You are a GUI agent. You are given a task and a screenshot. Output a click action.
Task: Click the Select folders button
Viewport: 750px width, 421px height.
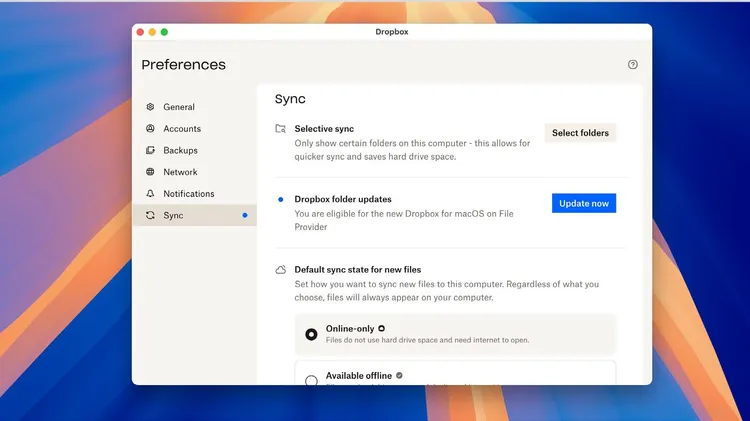[x=580, y=133]
